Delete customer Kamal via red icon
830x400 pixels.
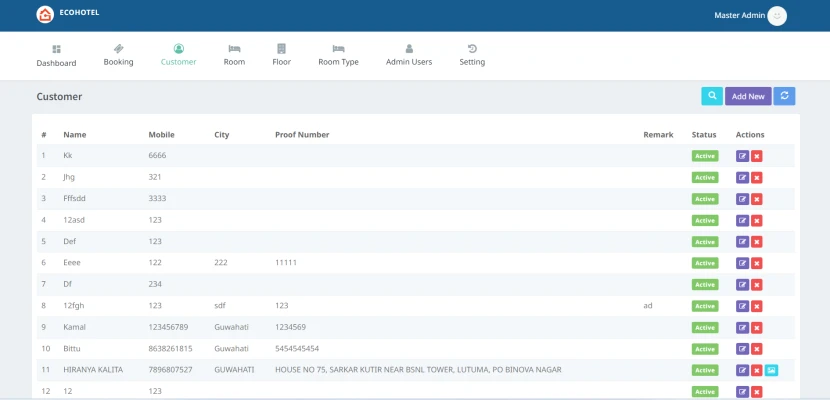coord(757,327)
